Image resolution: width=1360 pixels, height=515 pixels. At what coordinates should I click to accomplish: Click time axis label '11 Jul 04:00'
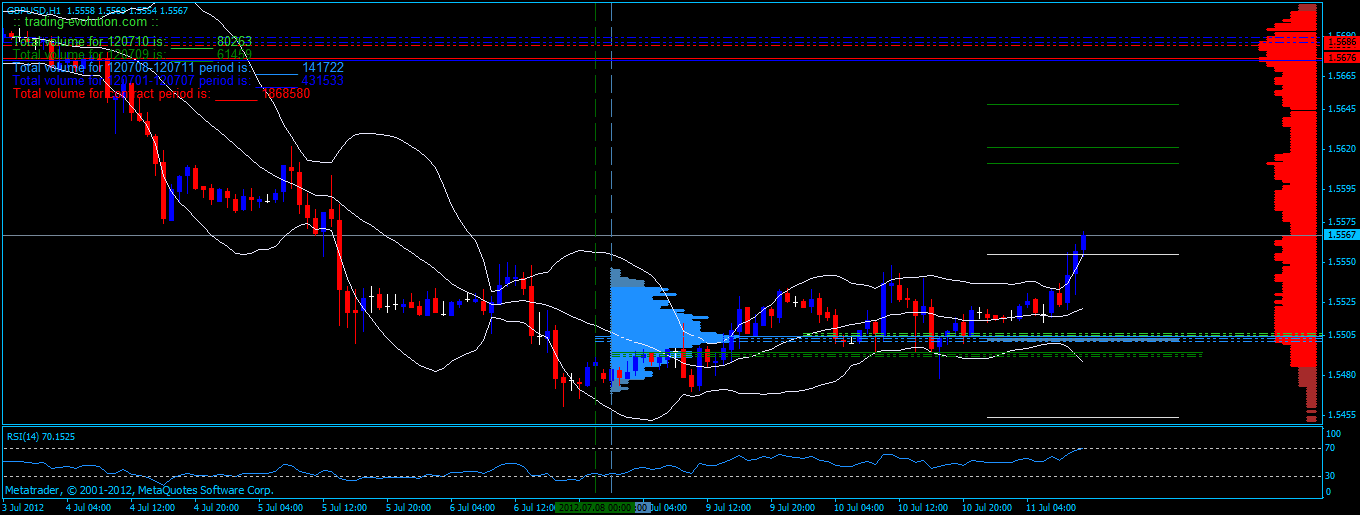[x=1050, y=507]
